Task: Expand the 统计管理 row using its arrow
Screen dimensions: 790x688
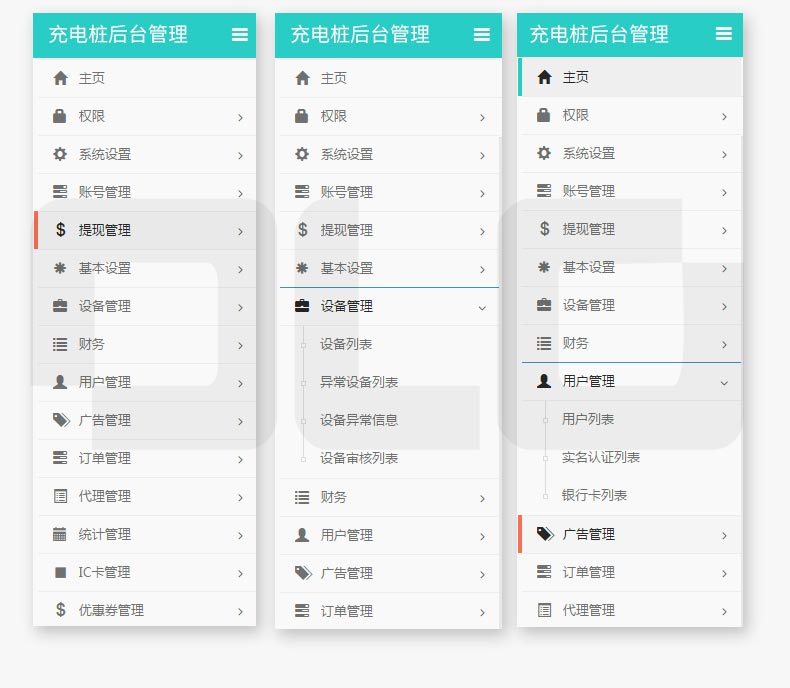Action: coord(240,535)
